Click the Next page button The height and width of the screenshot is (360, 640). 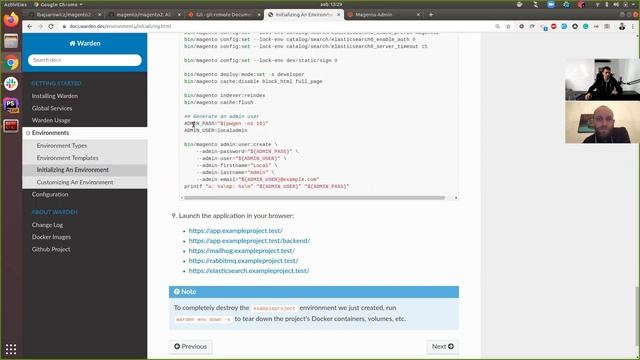443,347
